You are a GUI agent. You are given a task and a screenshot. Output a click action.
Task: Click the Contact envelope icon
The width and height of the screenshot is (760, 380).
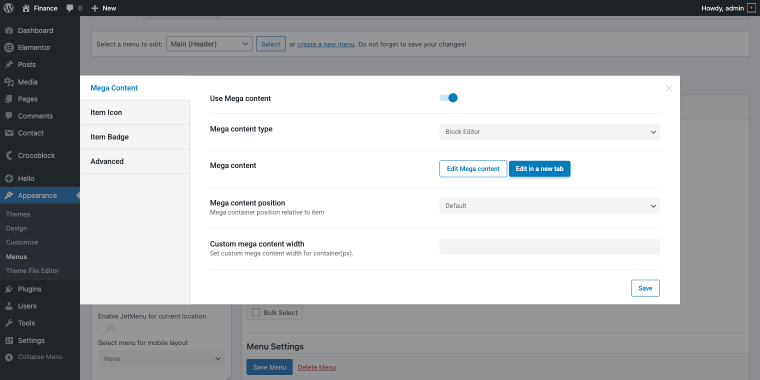point(8,133)
